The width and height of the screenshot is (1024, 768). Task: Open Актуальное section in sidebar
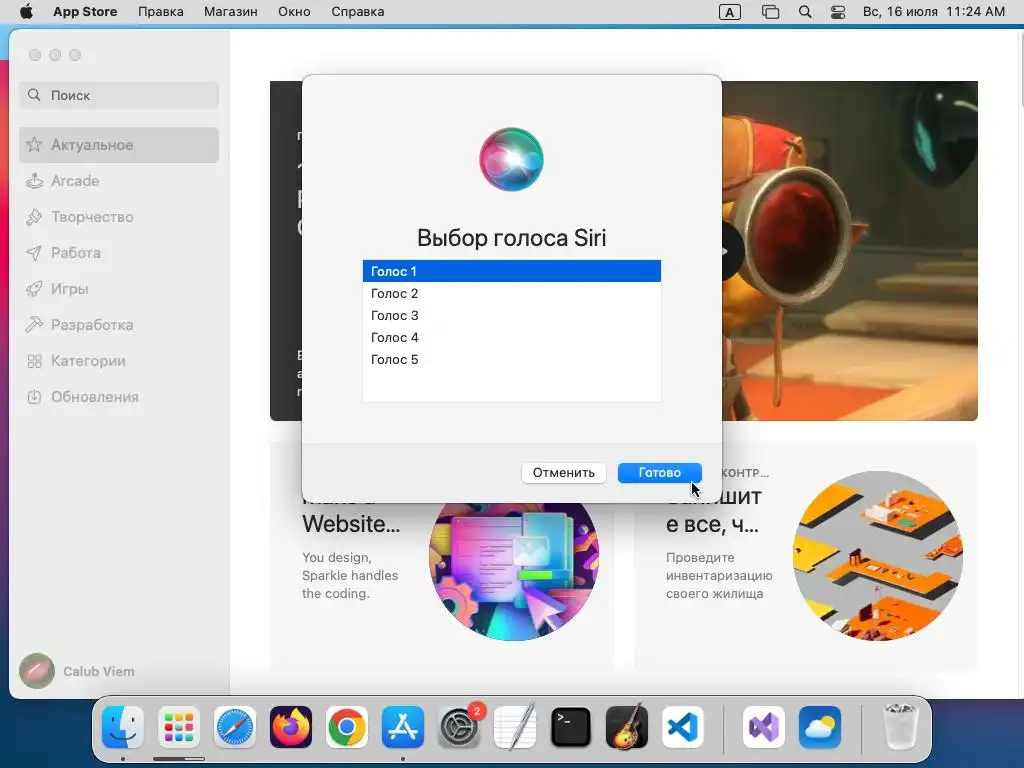tap(119, 145)
